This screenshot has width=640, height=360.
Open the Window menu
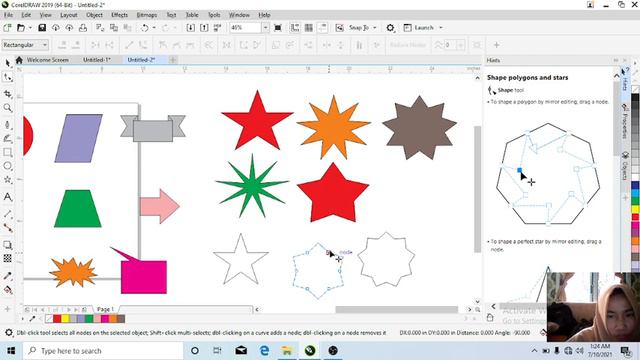[x=239, y=15]
